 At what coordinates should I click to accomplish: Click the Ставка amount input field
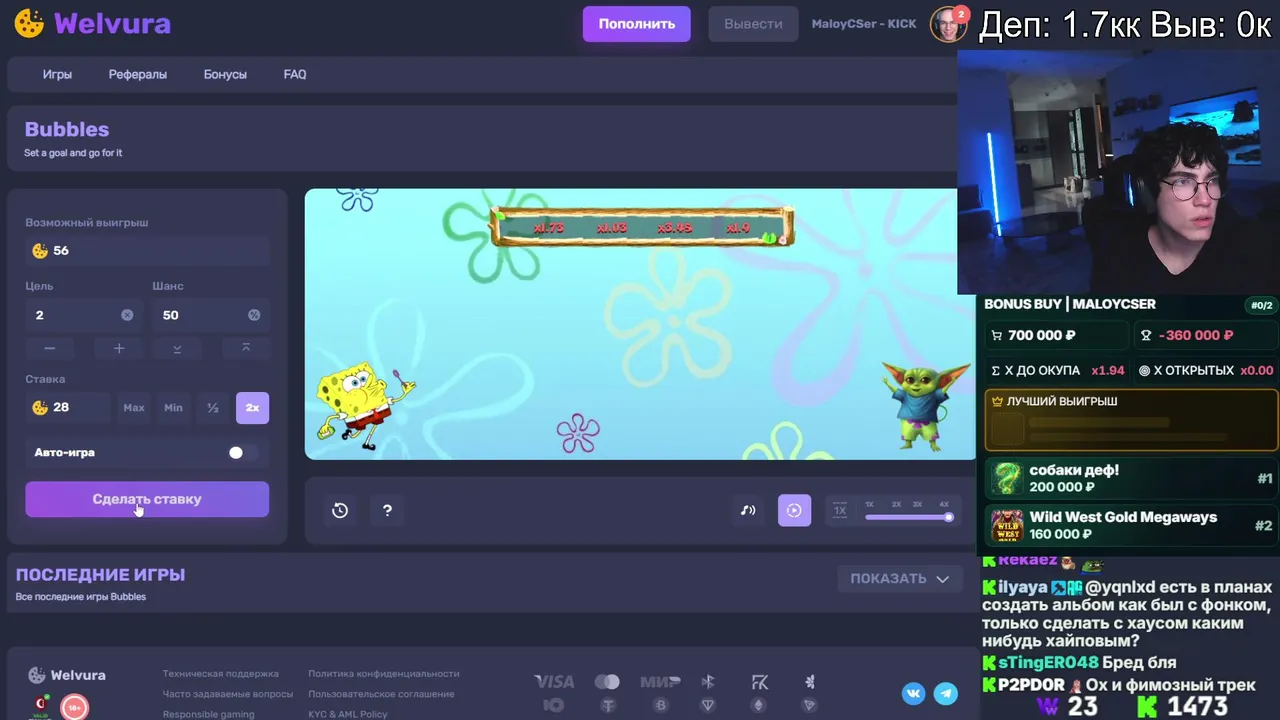point(68,407)
